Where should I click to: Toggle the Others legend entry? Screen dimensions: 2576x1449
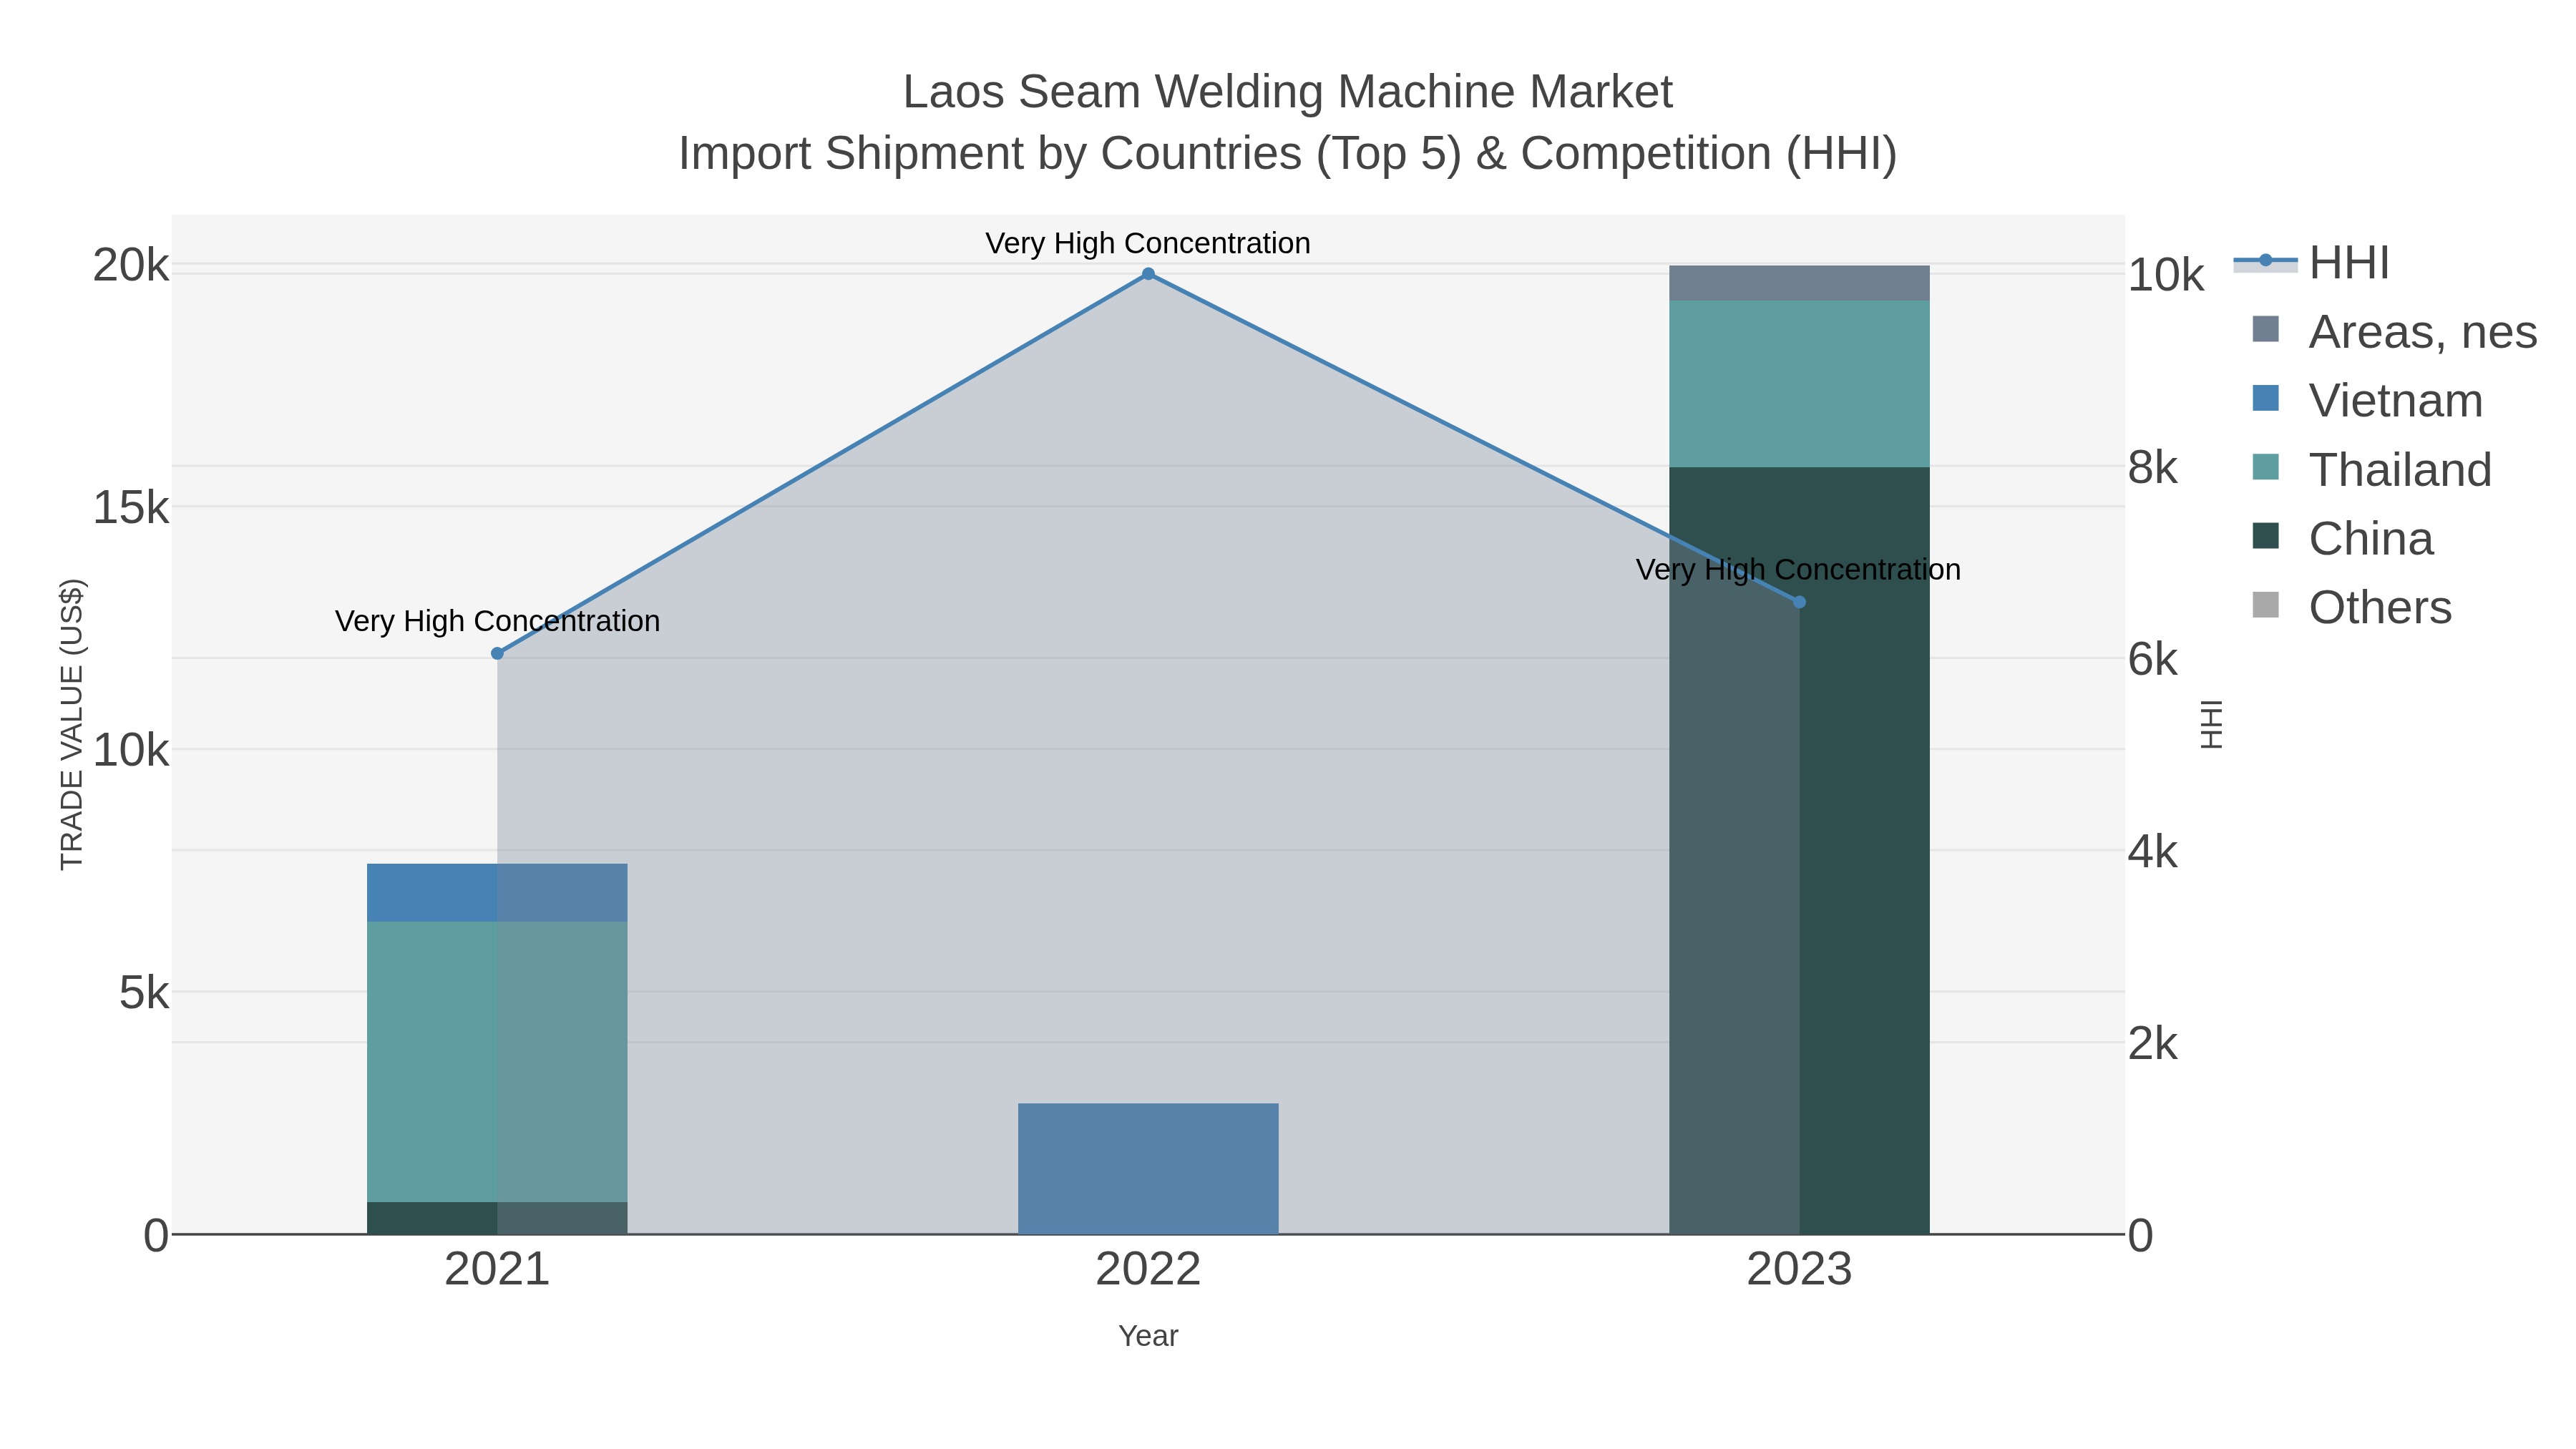2351,607
